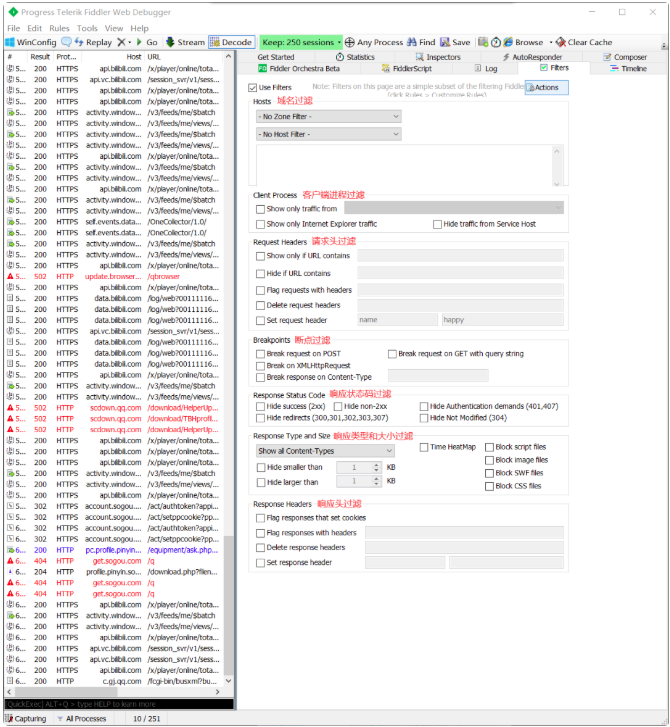
Task: Click the request header name field
Action: point(398,320)
